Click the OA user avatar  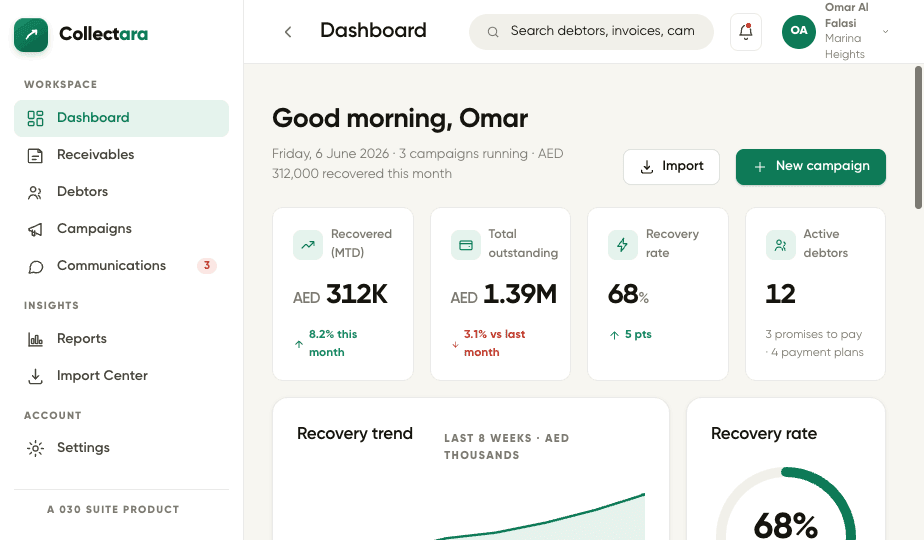[798, 31]
